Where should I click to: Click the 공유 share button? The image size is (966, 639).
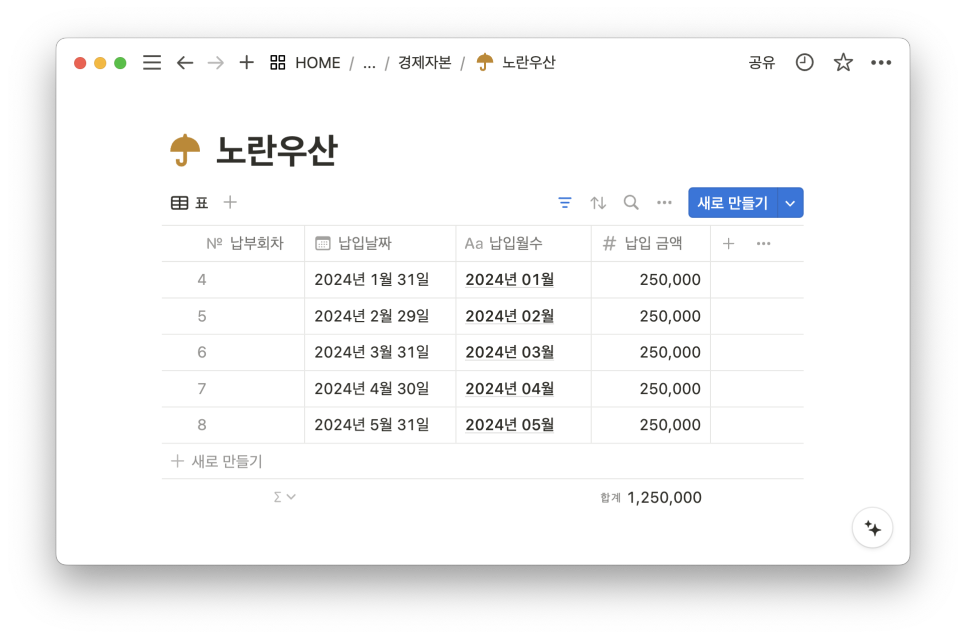coord(761,62)
